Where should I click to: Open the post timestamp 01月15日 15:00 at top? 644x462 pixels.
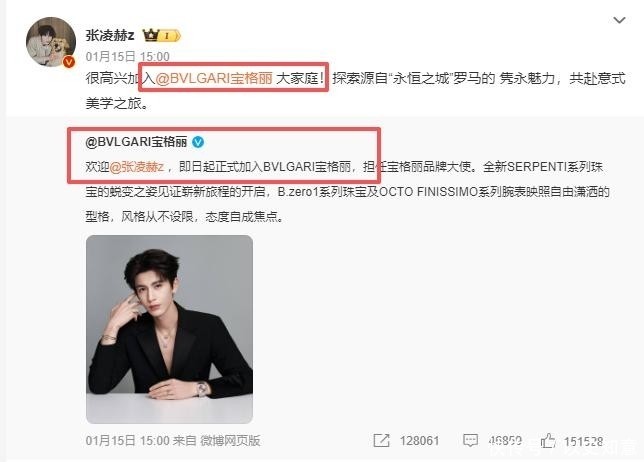click(127, 56)
